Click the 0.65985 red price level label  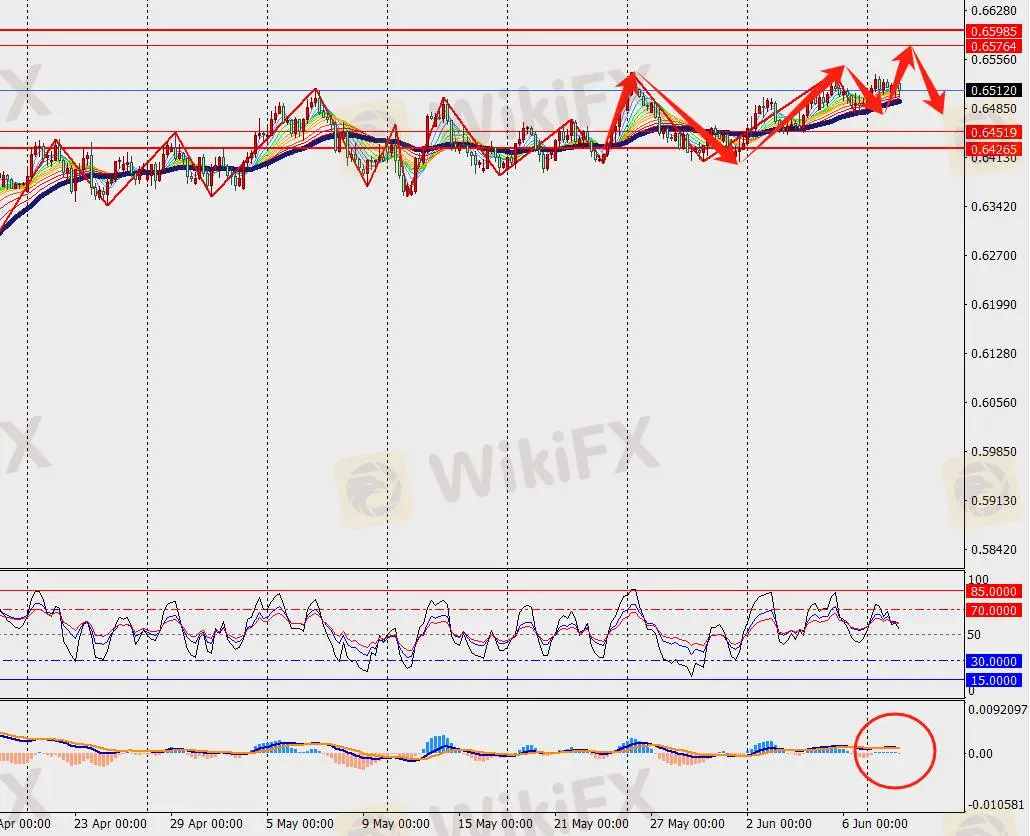tap(994, 31)
